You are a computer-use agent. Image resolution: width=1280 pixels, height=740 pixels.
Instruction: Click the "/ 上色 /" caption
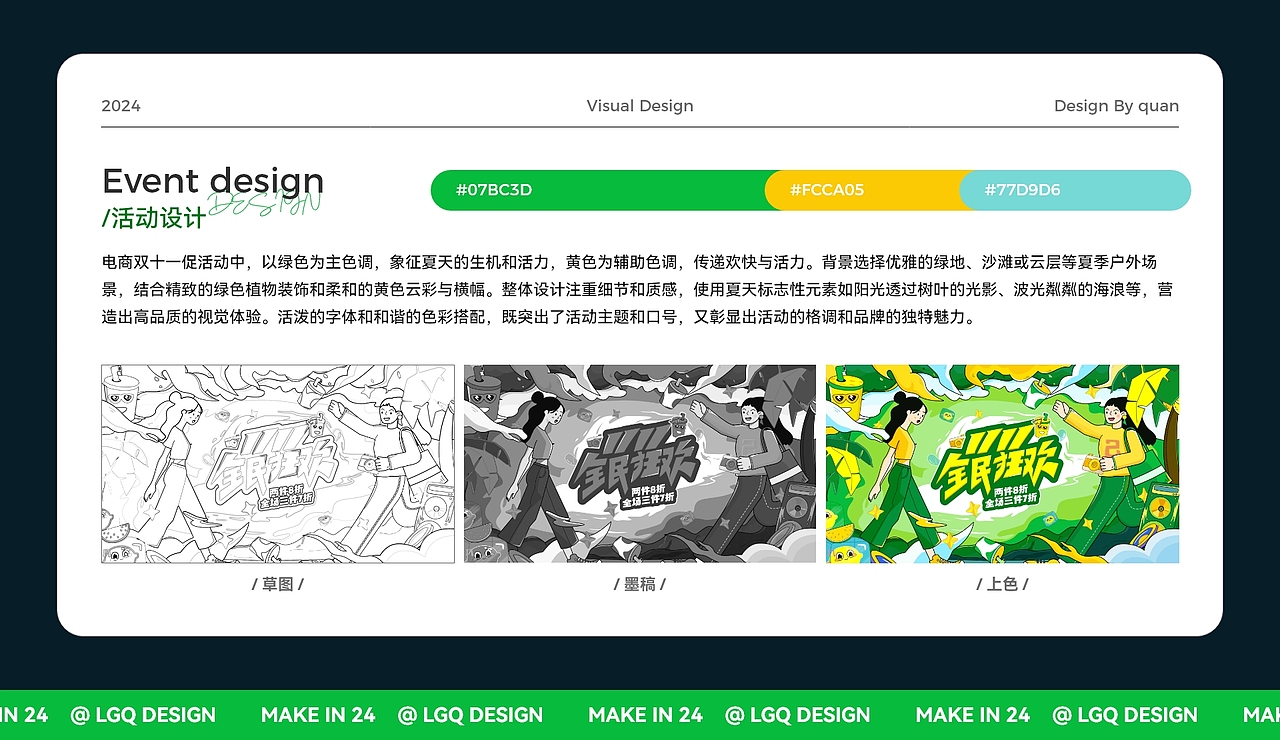(x=1002, y=584)
